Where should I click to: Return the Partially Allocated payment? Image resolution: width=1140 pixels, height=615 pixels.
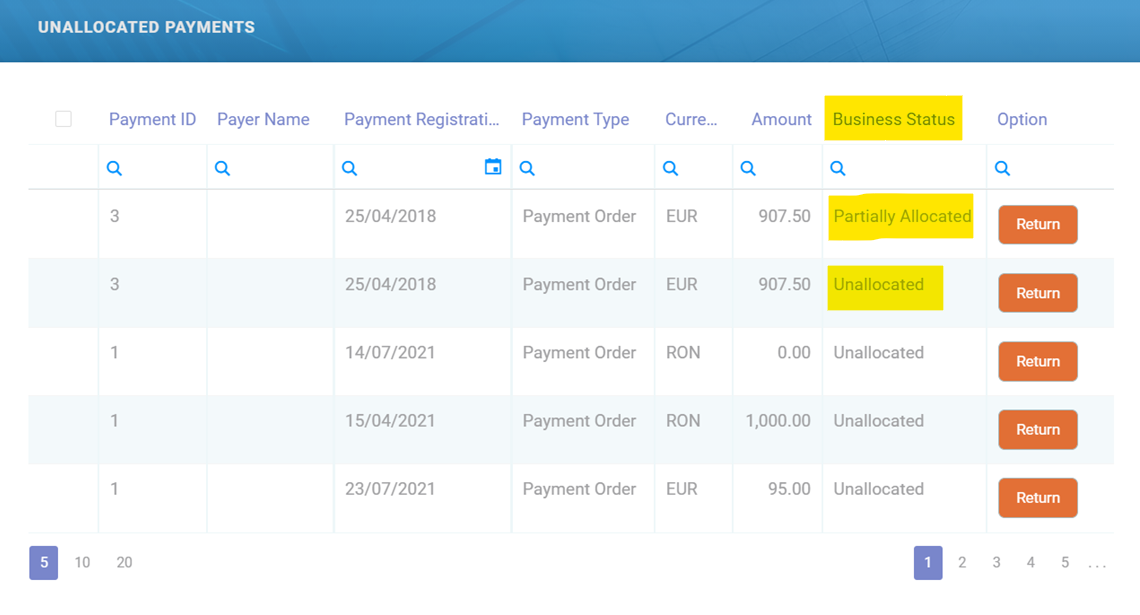tap(1037, 225)
